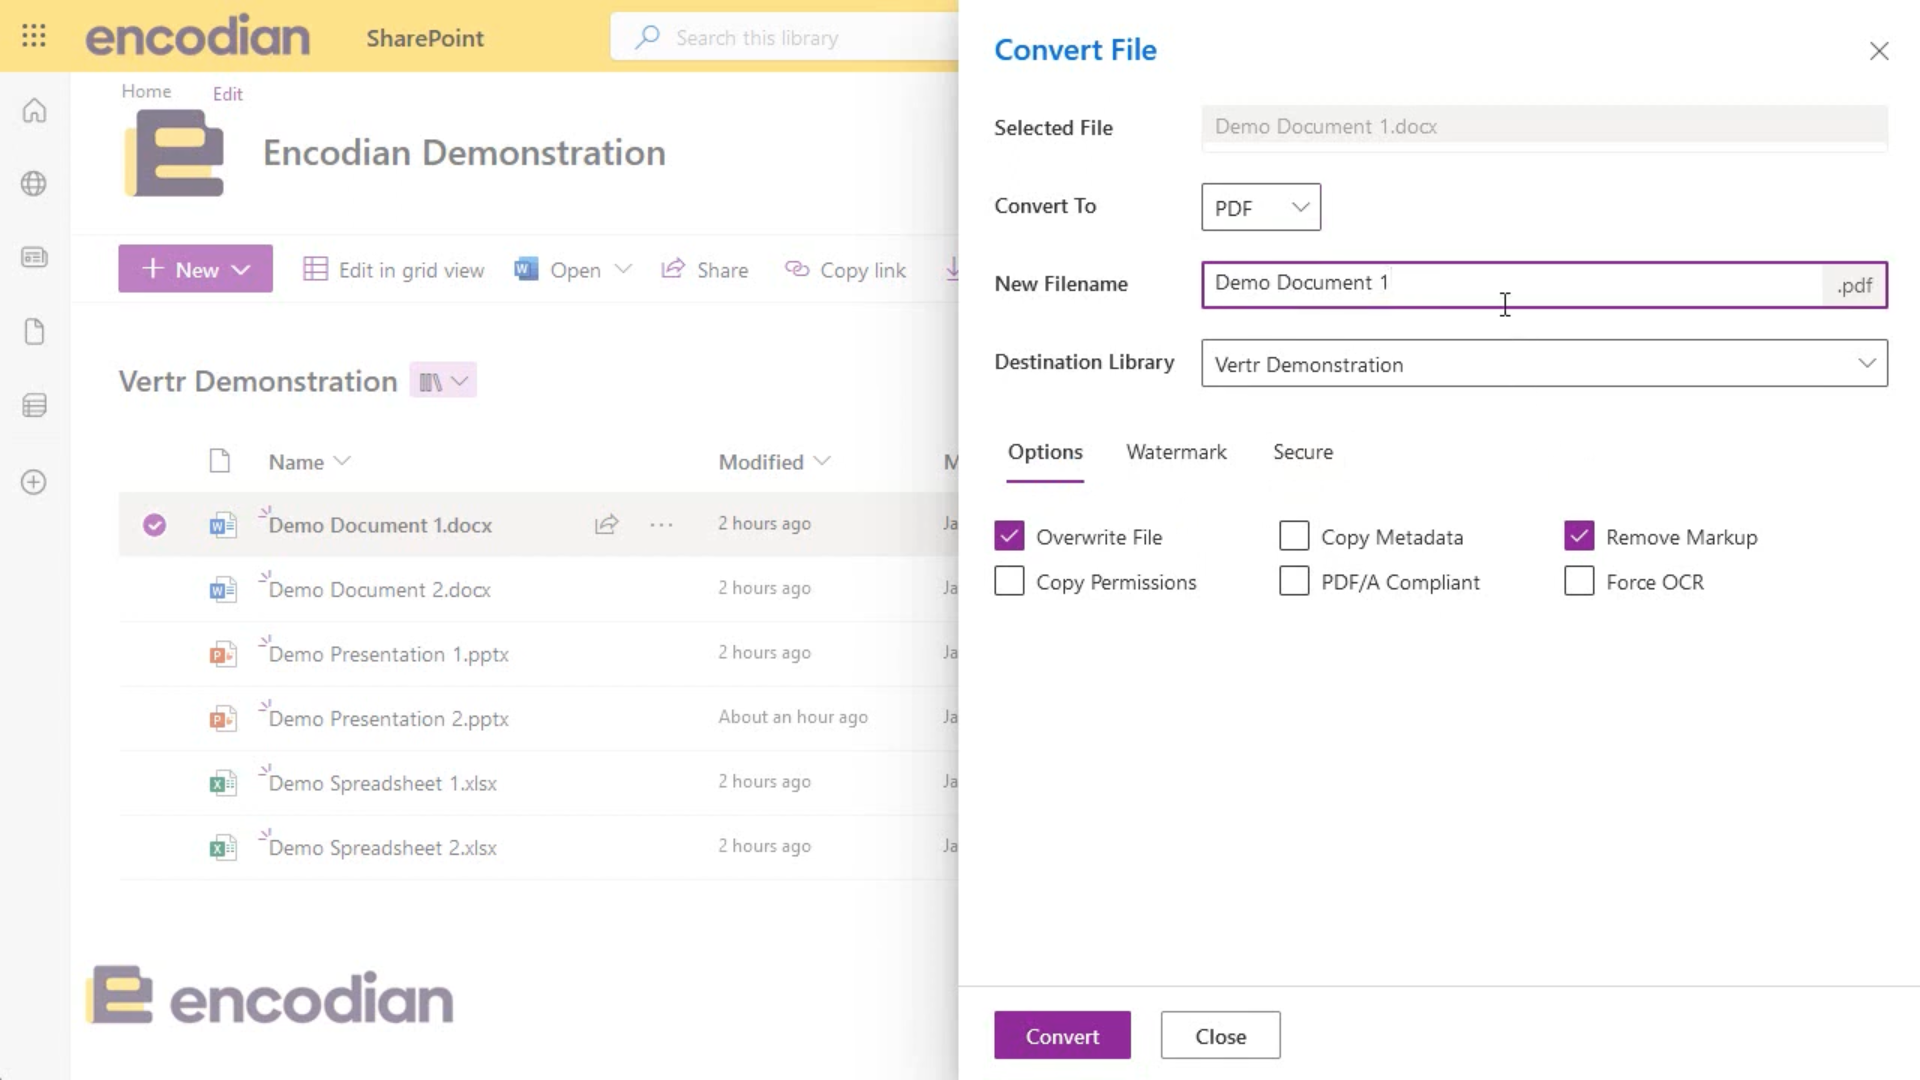Image resolution: width=1920 pixels, height=1080 pixels.
Task: Enable Copy Permissions
Action: pyautogui.click(x=1009, y=582)
